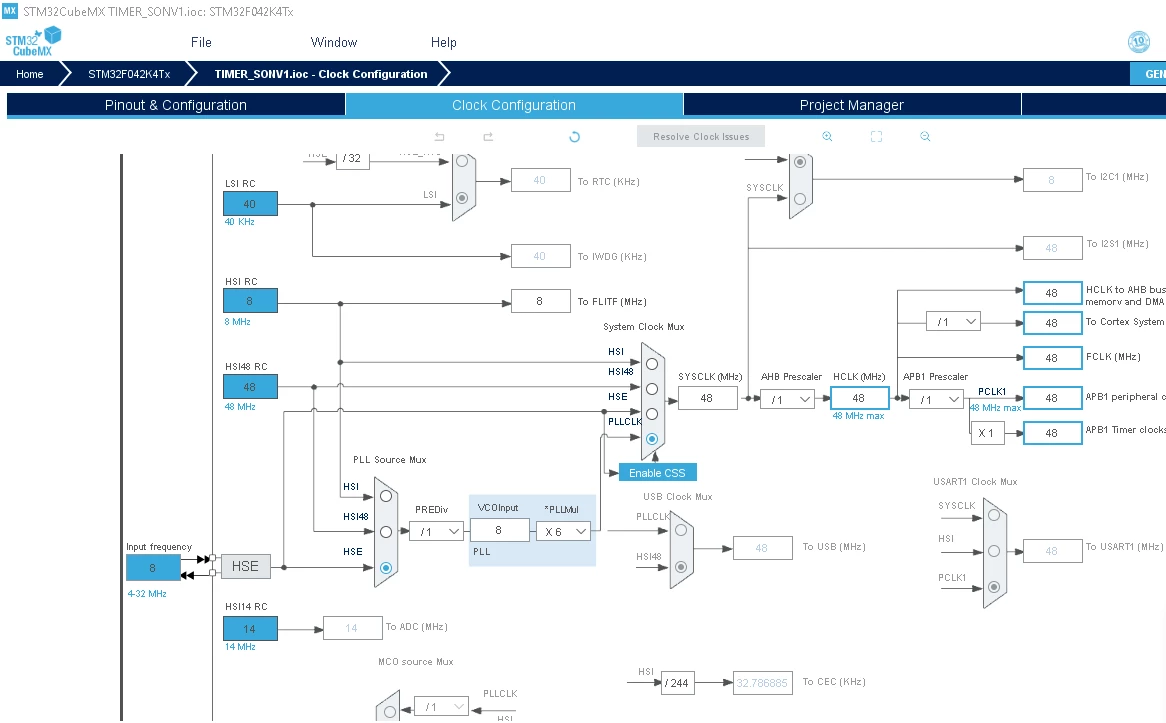
Task: Open the MCO source divider /1 dropdown
Action: pyautogui.click(x=442, y=707)
